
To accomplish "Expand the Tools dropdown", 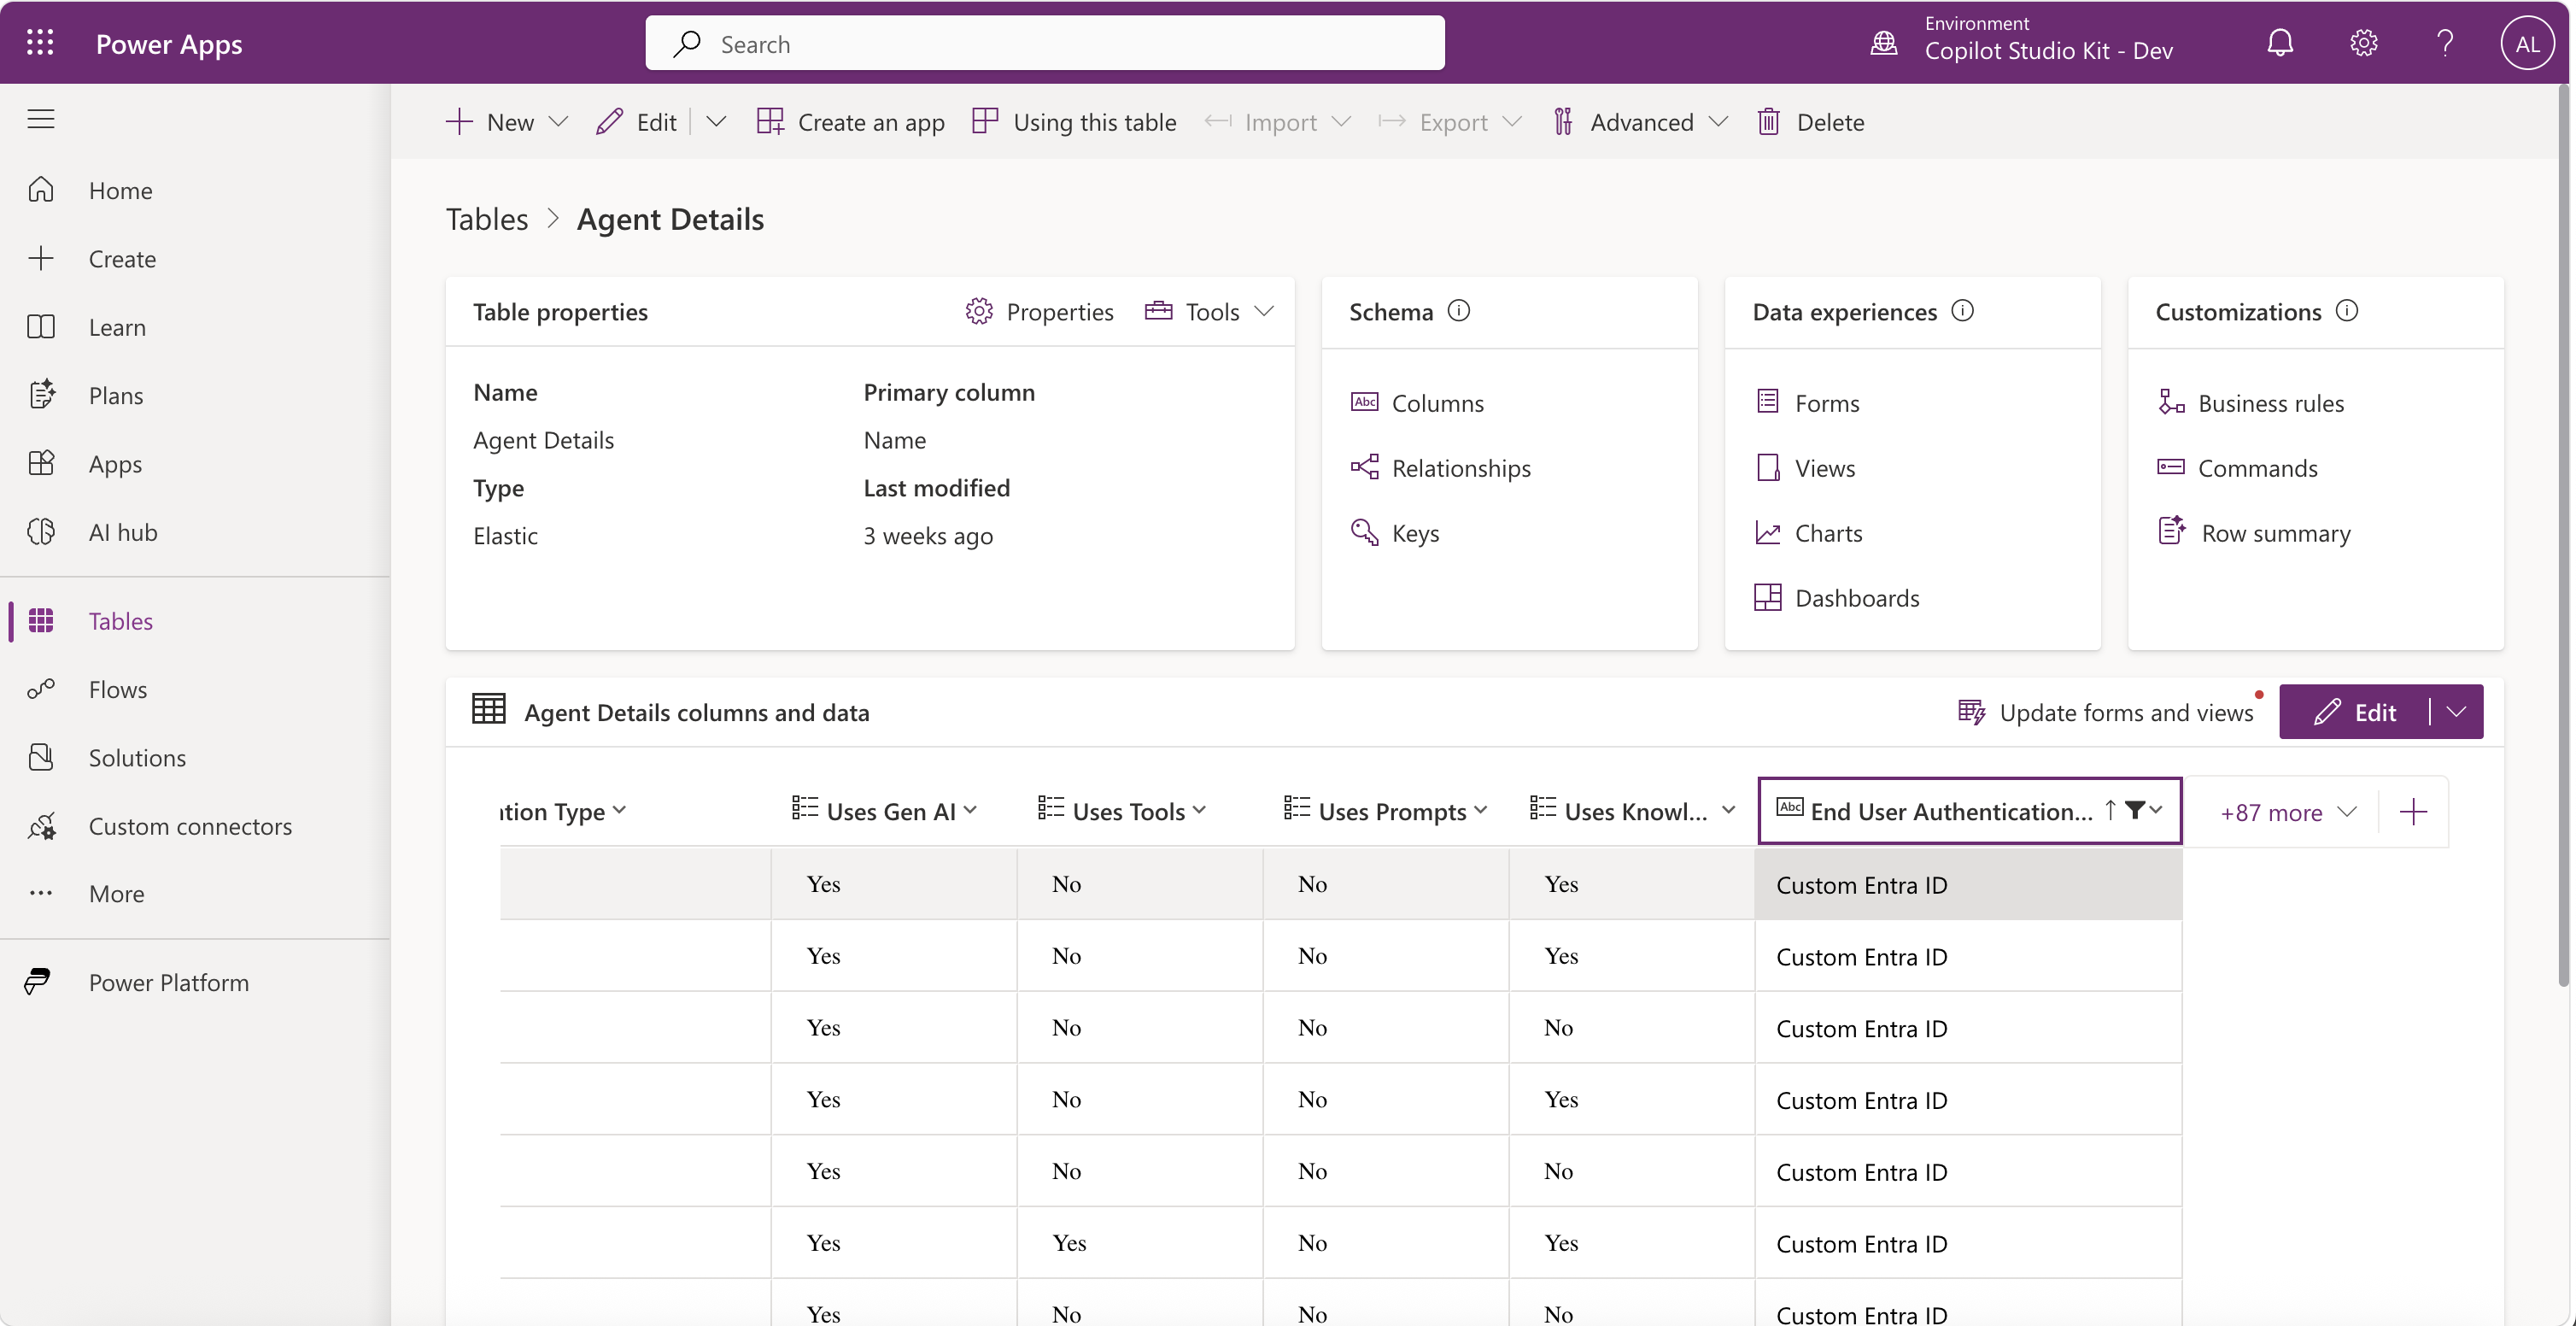I will pos(1209,312).
